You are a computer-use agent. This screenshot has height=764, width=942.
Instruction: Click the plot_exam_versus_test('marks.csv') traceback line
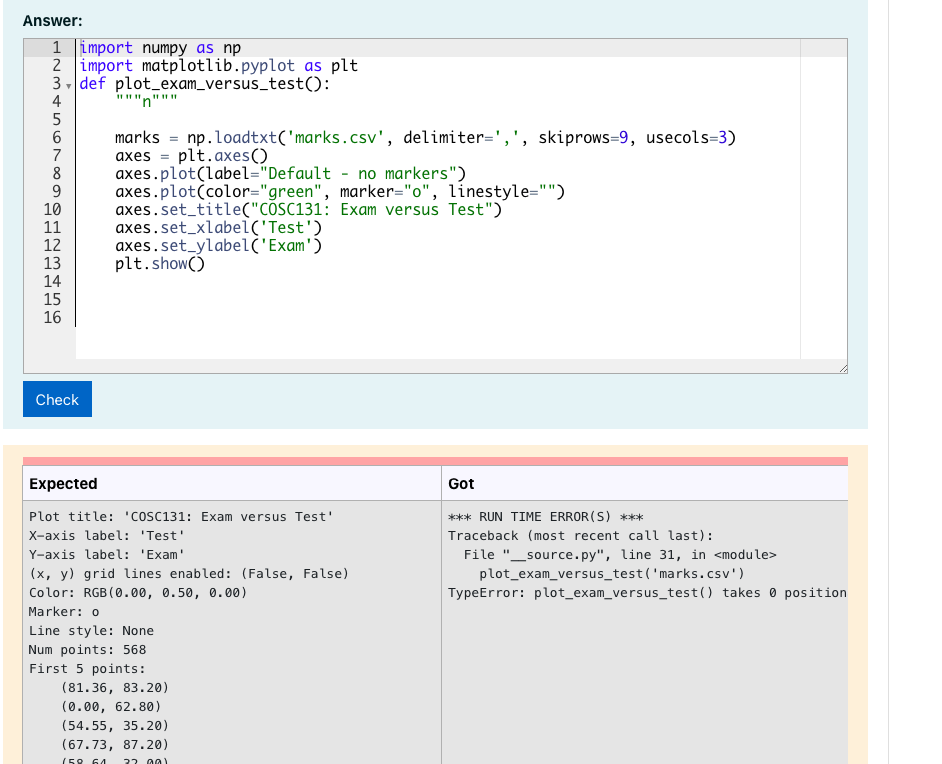[612, 574]
